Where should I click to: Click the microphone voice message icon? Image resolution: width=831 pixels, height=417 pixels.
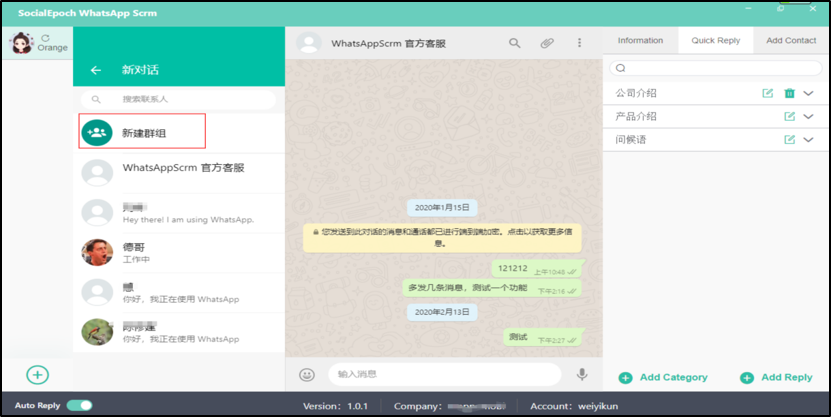point(582,374)
